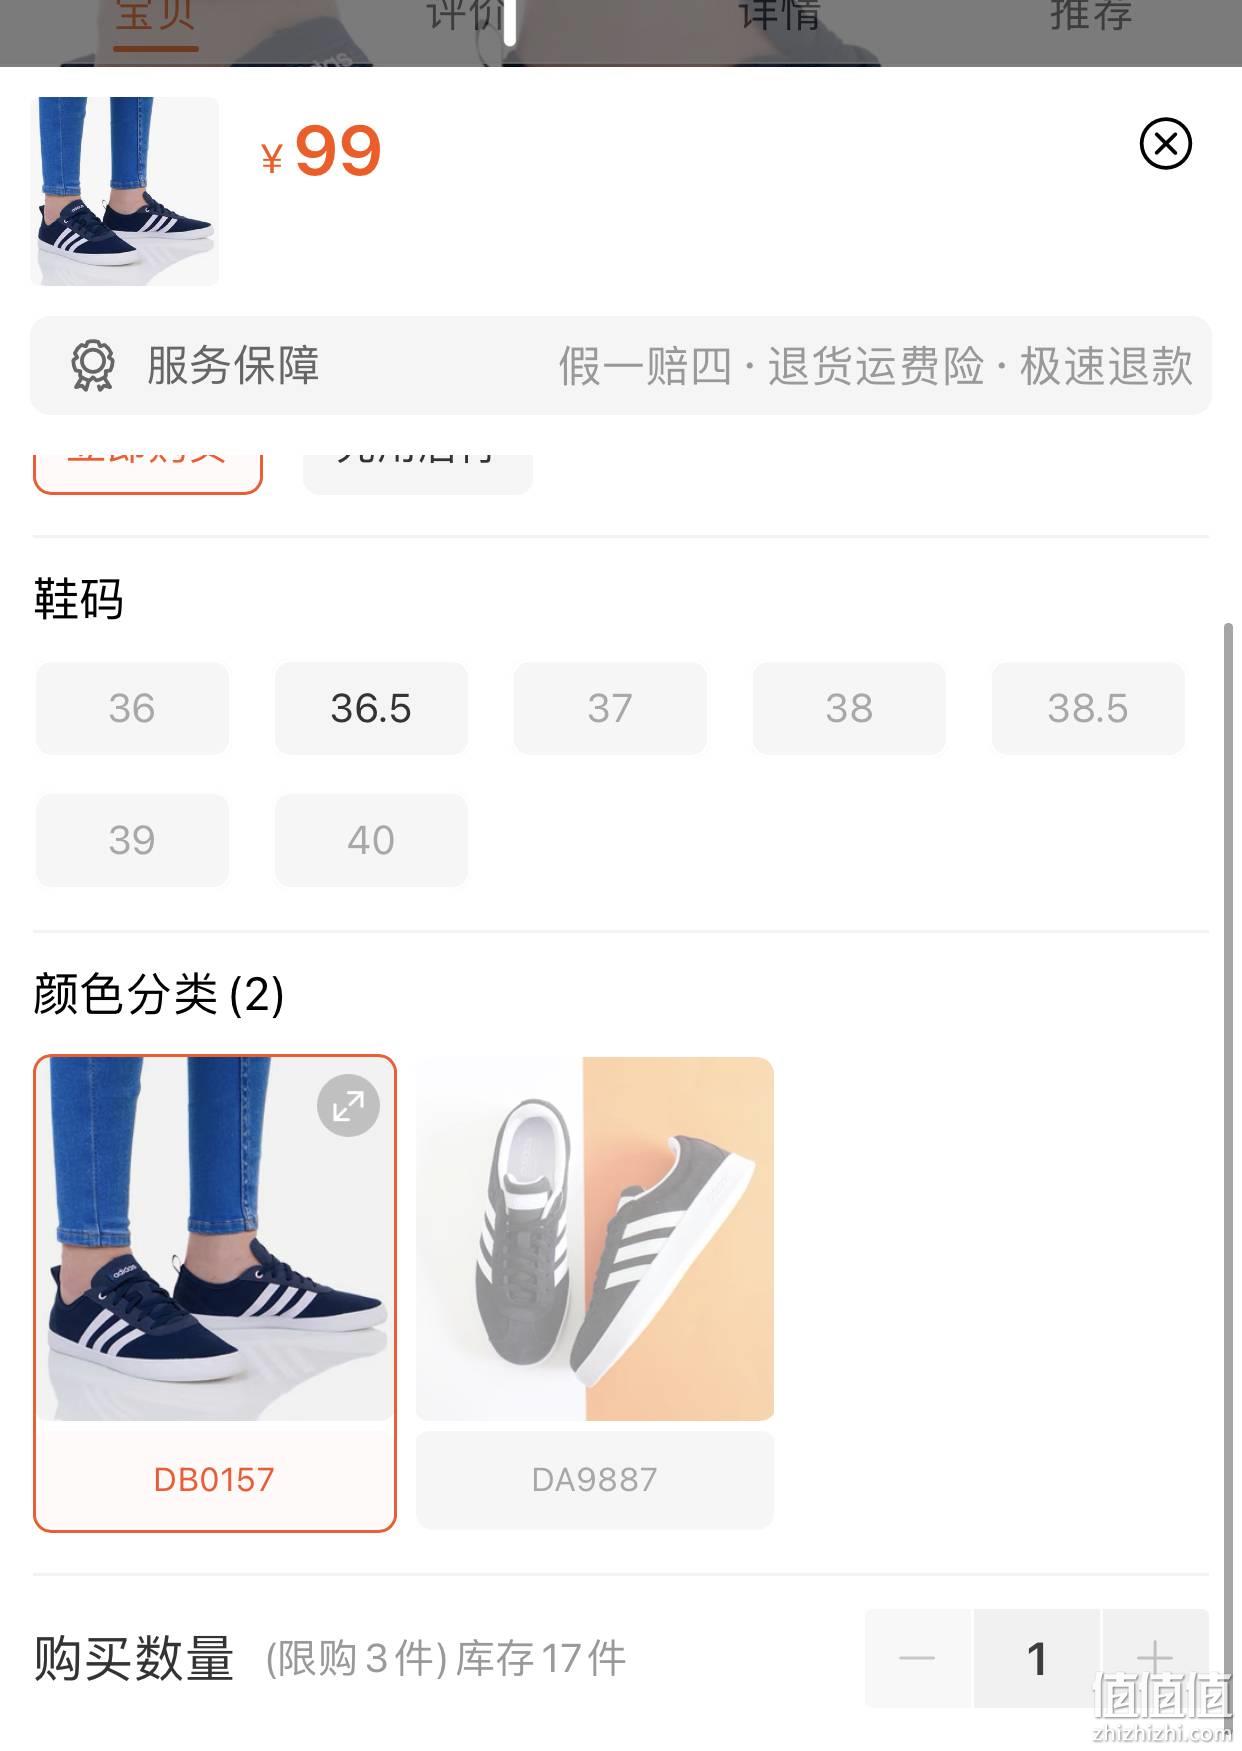Screen dimensions: 1242x1751
Task: Pick shoe size 40
Action: pyautogui.click(x=371, y=840)
